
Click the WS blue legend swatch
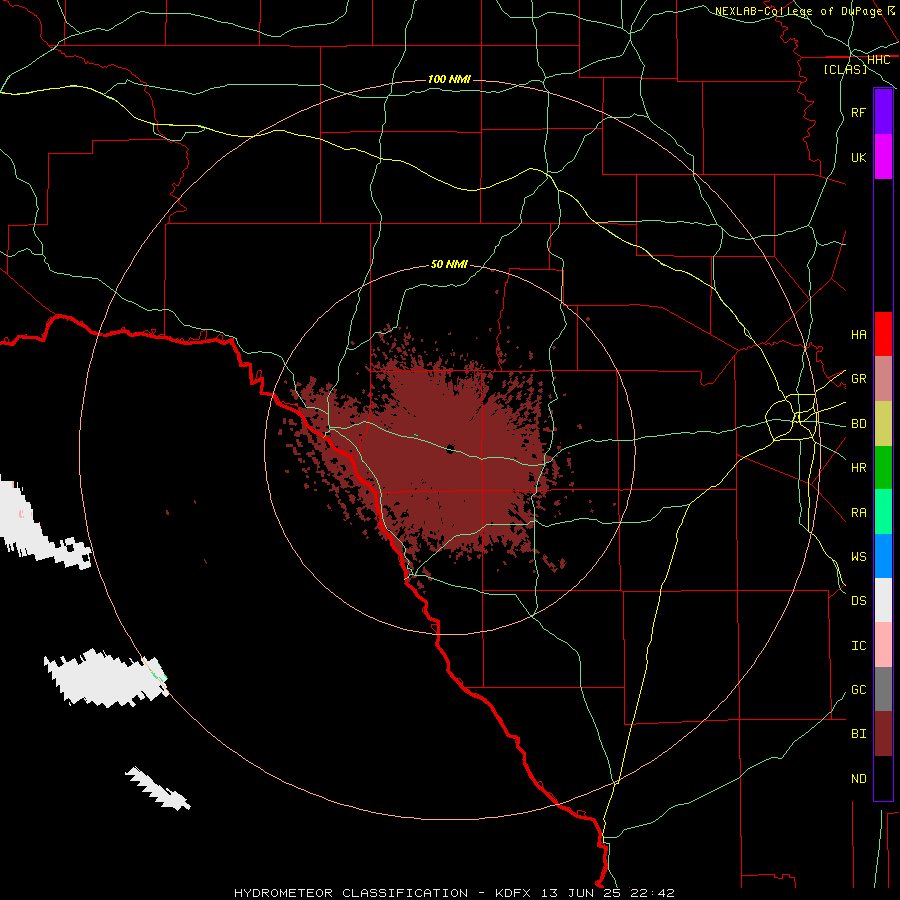pos(883,556)
